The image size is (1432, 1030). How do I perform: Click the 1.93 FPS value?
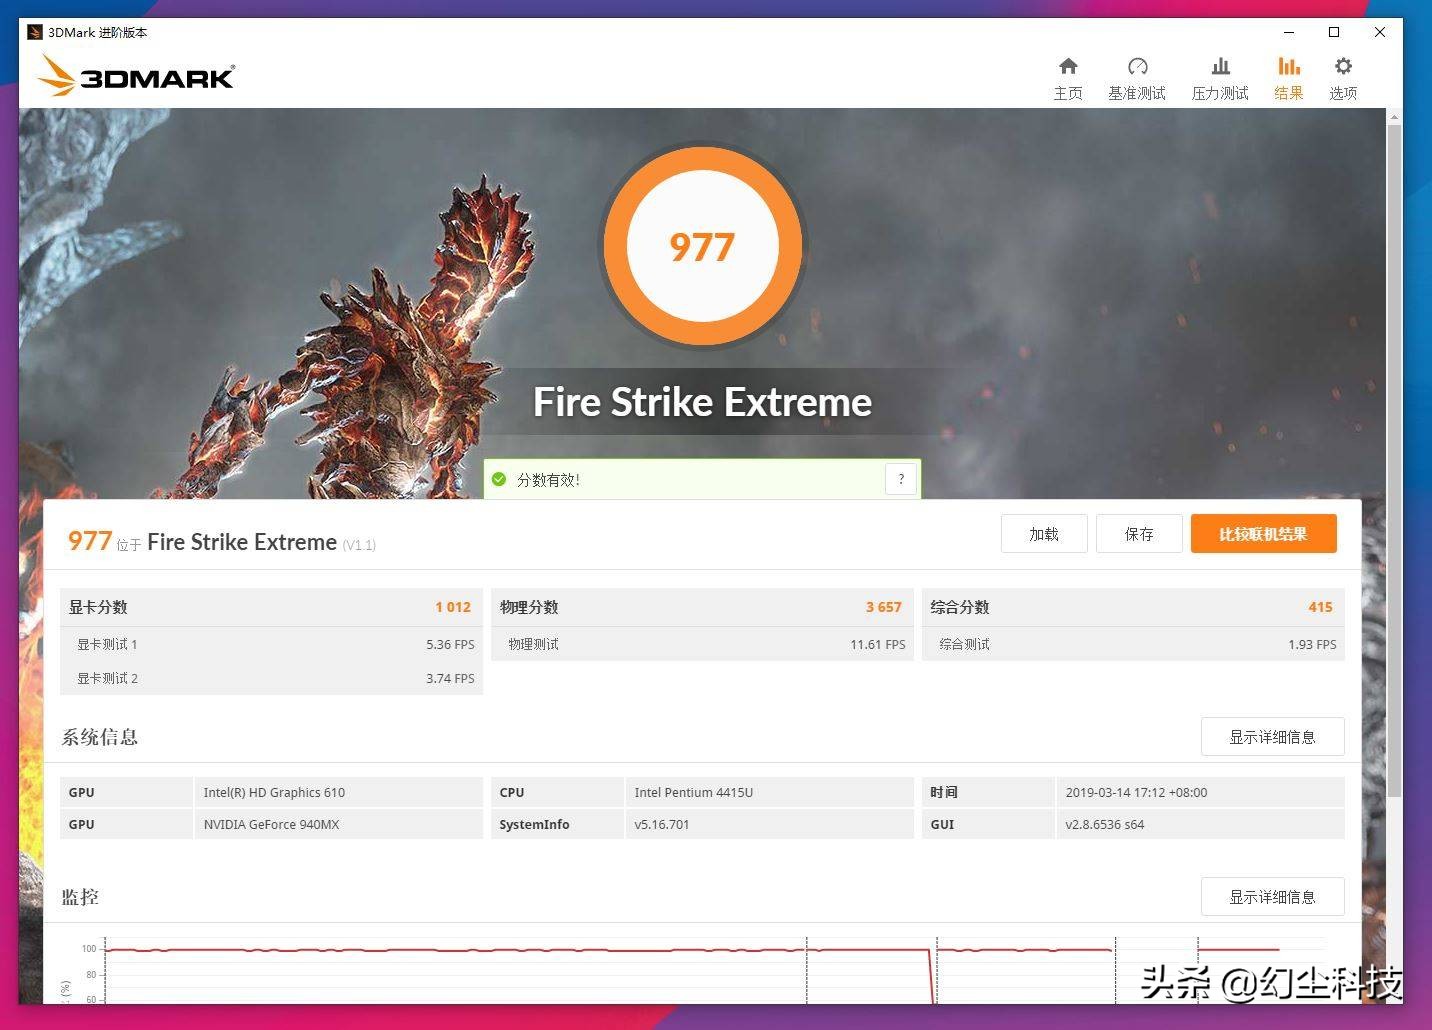(1312, 644)
